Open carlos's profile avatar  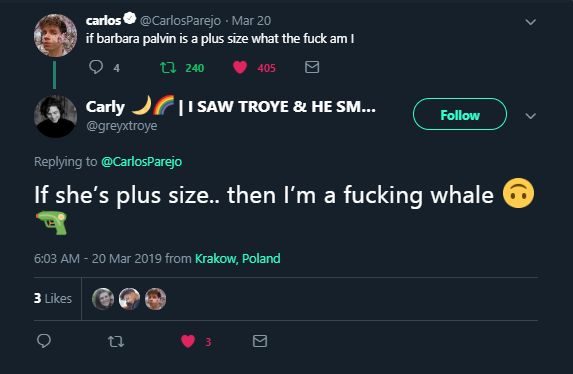coord(56,35)
